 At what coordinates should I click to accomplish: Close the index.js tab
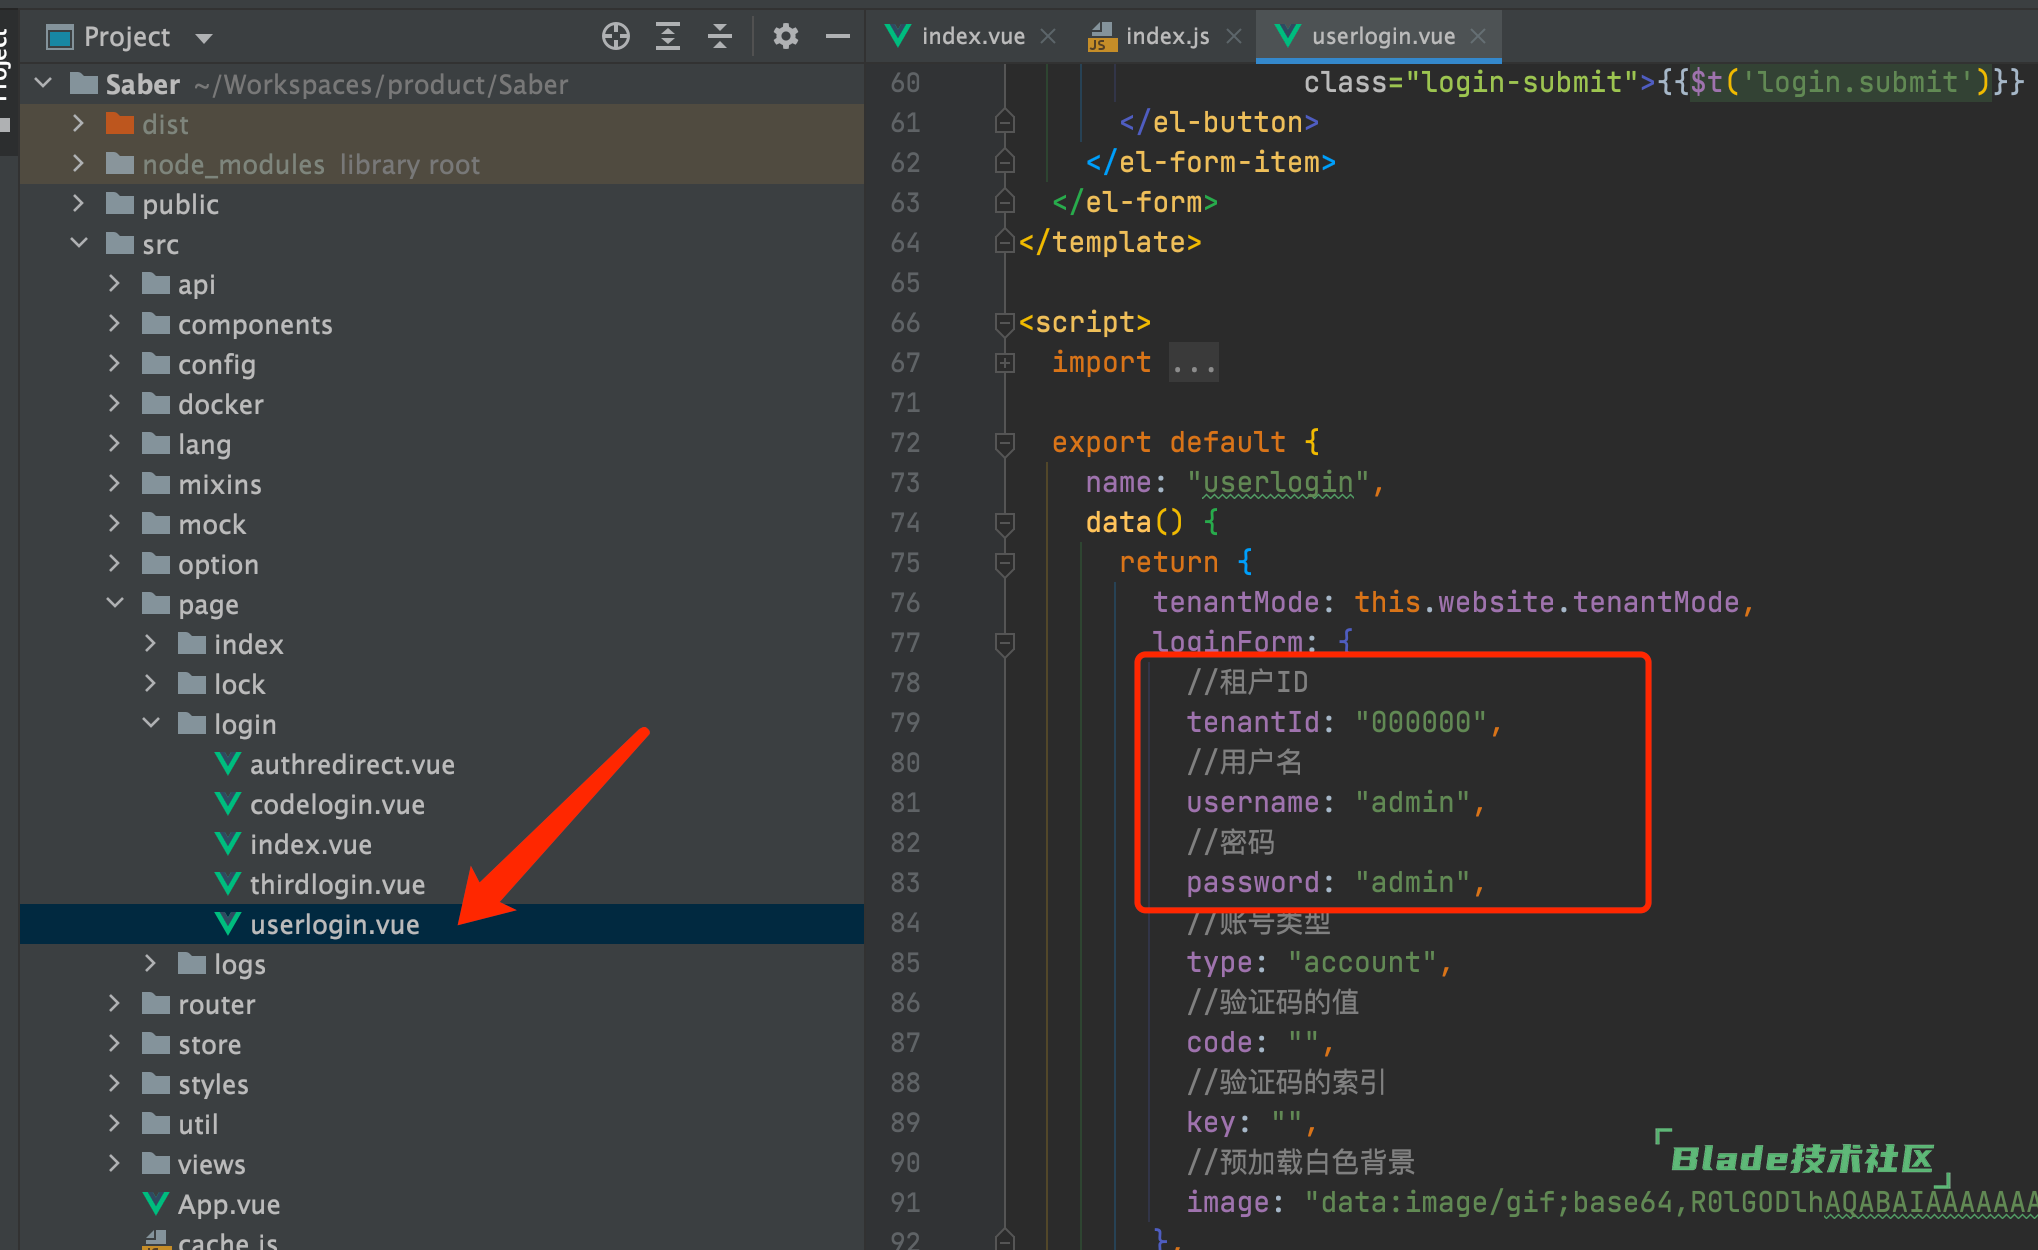pyautogui.click(x=1234, y=36)
